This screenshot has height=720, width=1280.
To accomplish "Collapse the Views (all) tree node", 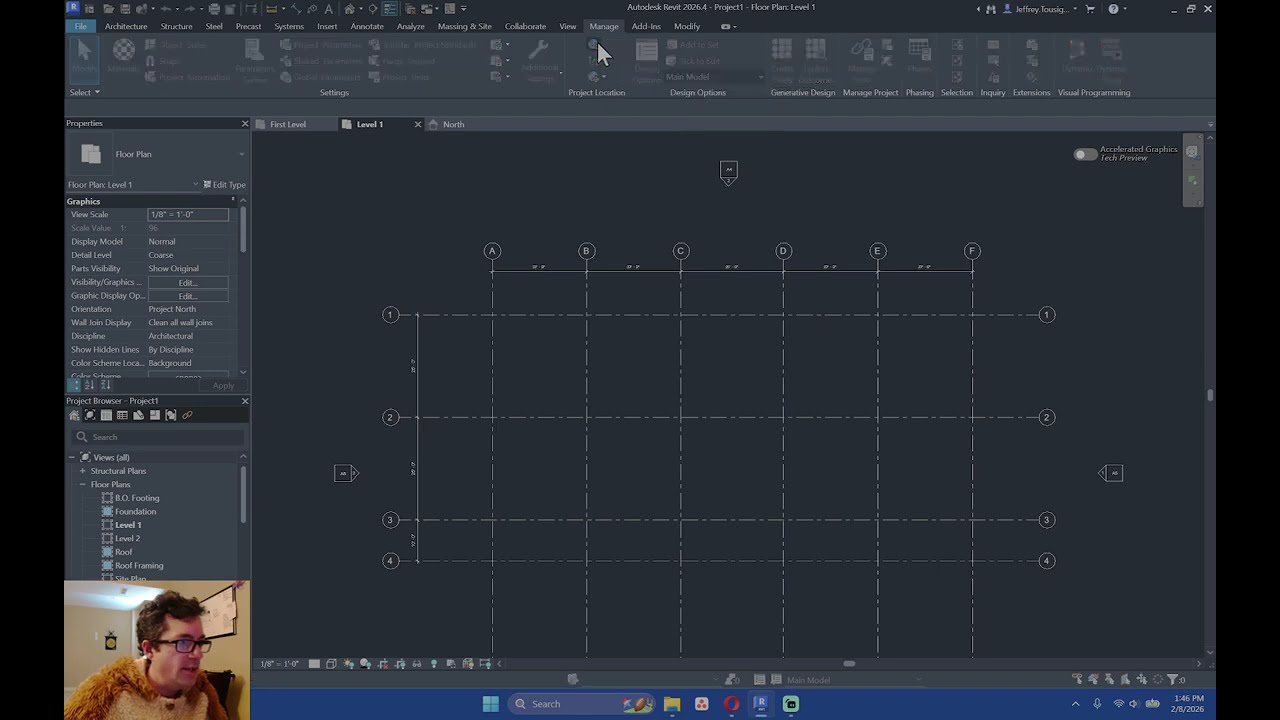I will pyautogui.click(x=72, y=457).
